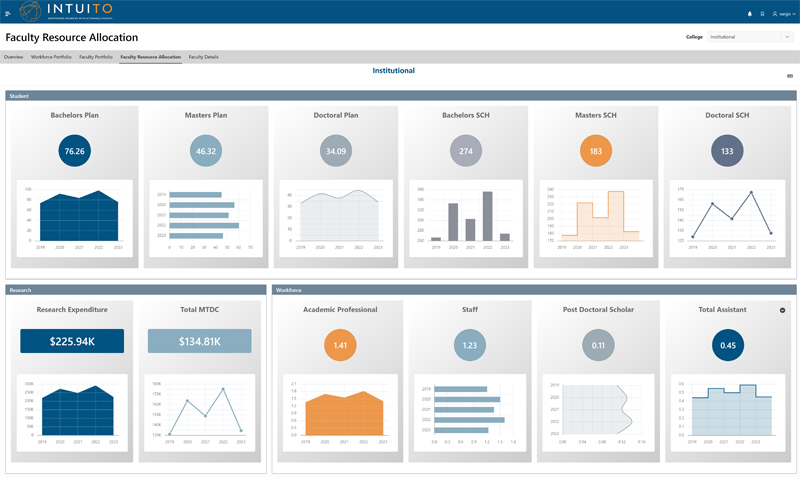This screenshot has height=478, width=800.
Task: Switch to the Faculty Details tab
Action: click(204, 57)
